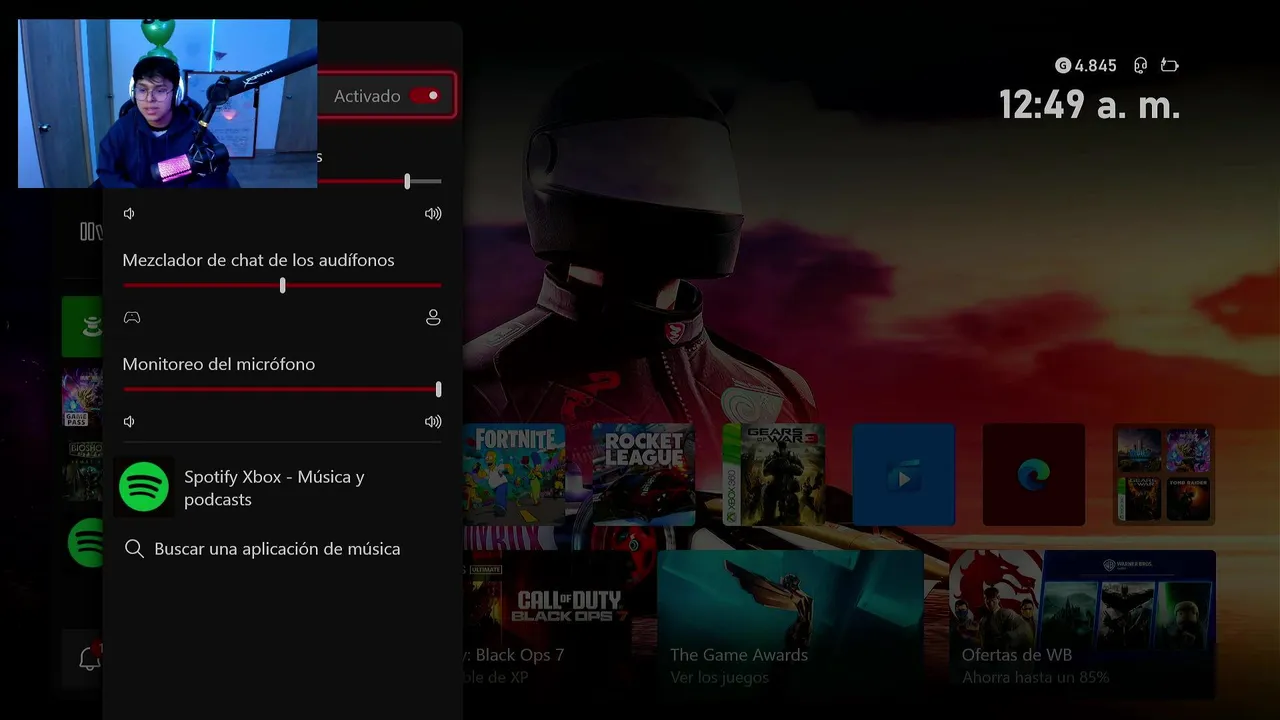Toggle the Activado headset audio switch
1280x720 pixels.
pyautogui.click(x=425, y=96)
